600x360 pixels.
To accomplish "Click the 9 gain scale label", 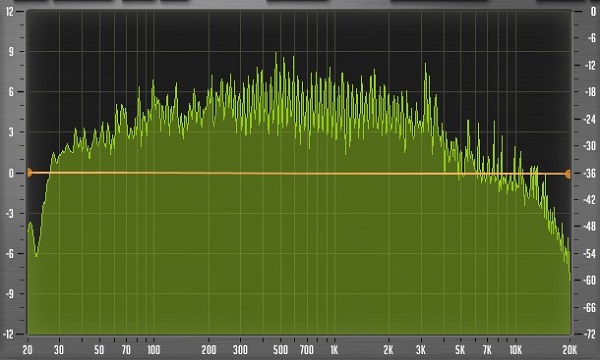I will tap(11, 51).
